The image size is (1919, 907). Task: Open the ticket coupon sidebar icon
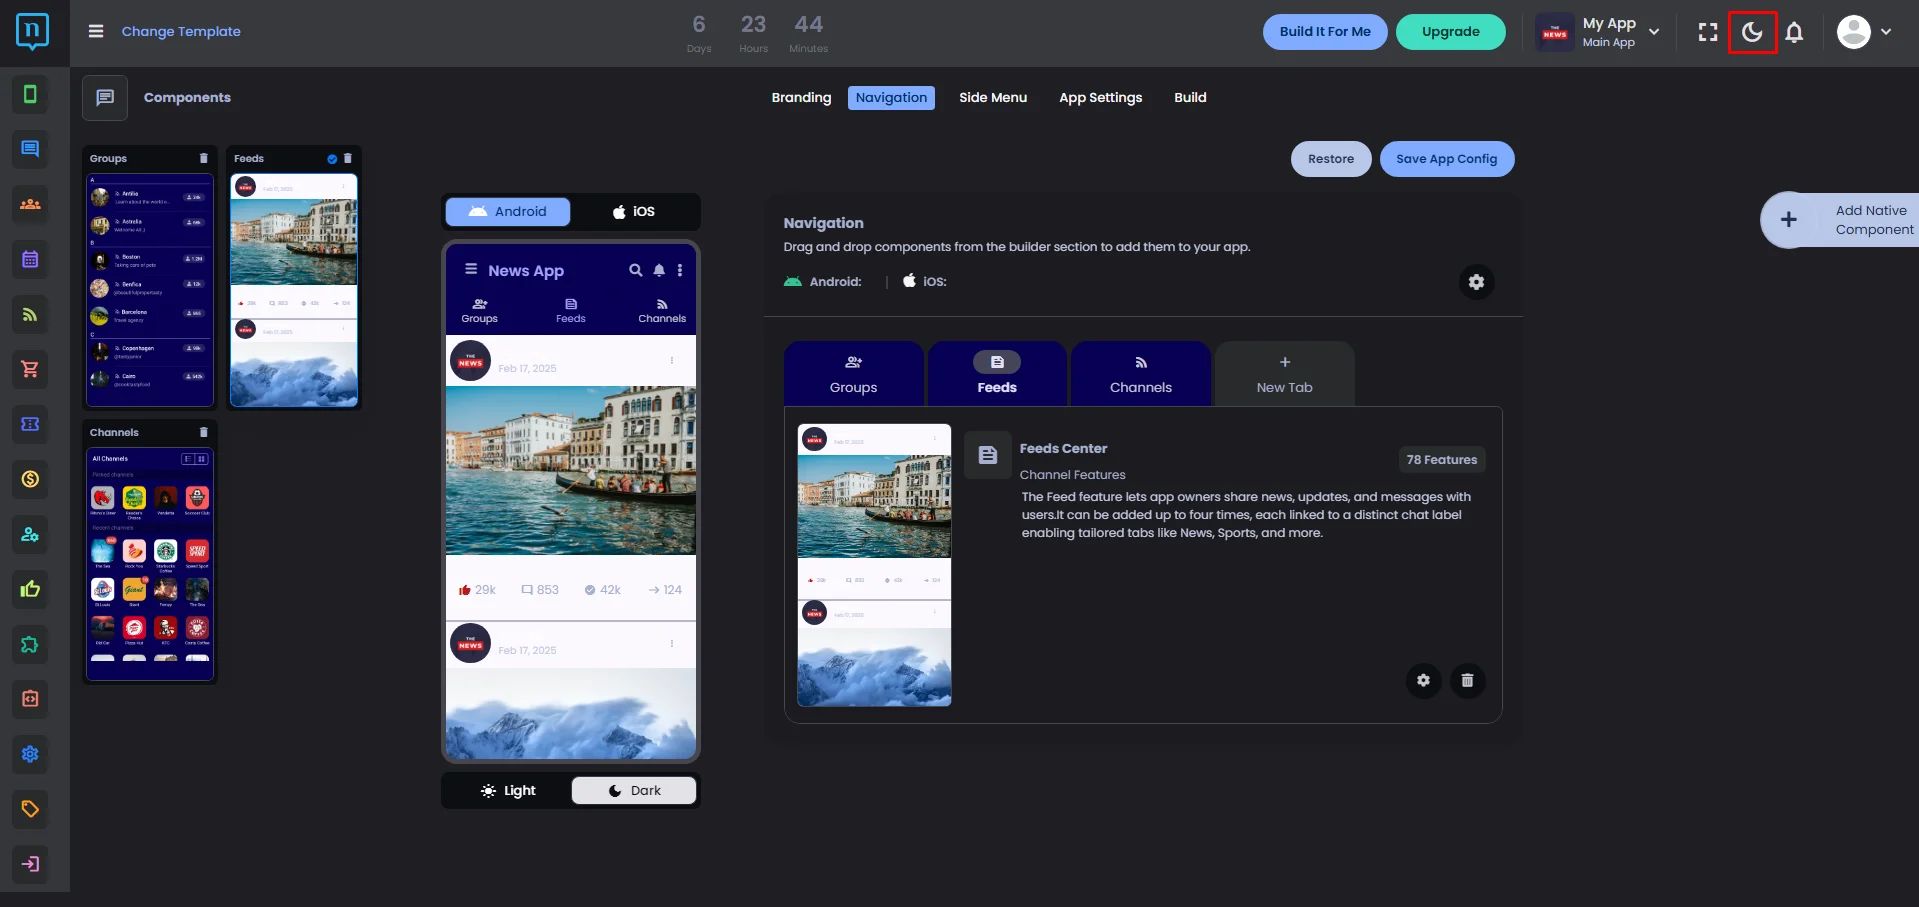(x=30, y=424)
